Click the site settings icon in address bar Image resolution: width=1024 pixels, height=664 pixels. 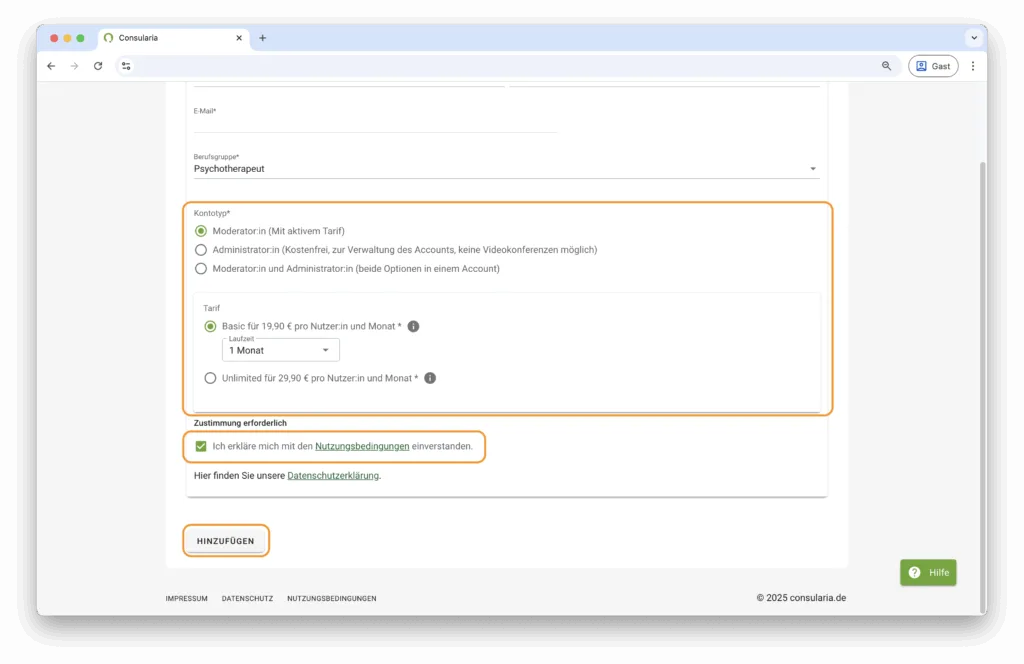pyautogui.click(x=126, y=66)
